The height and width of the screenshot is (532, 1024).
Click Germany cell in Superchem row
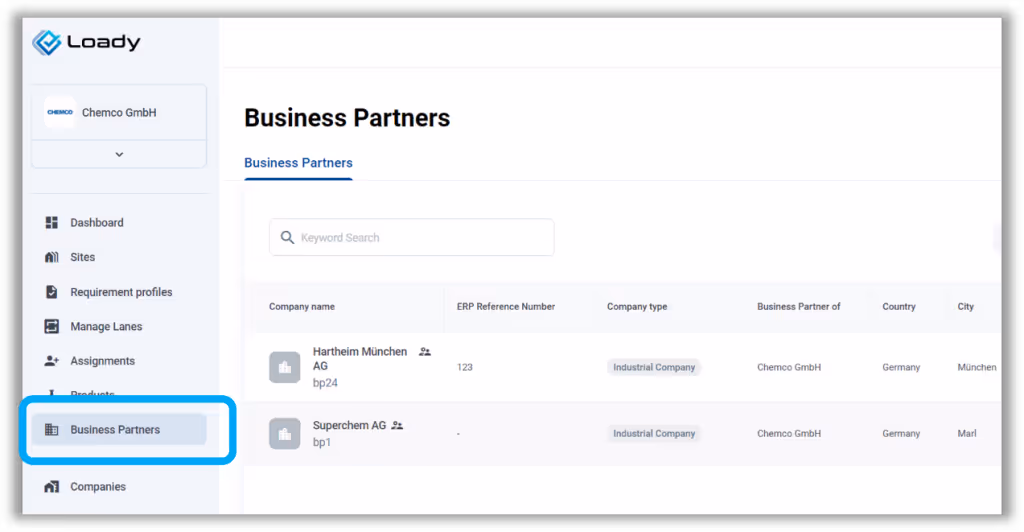point(901,433)
